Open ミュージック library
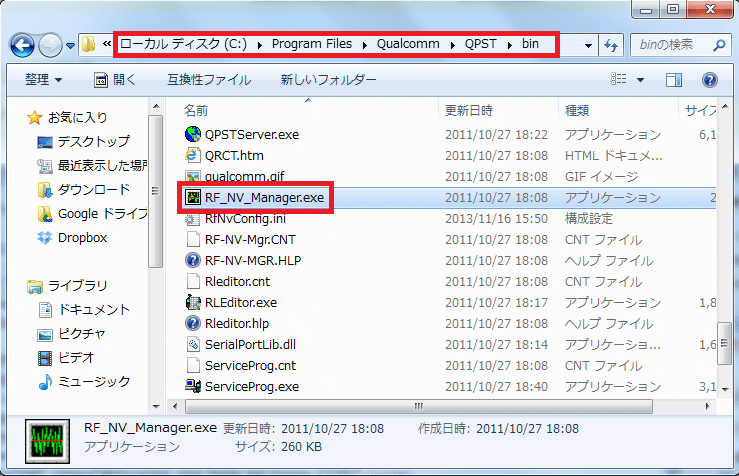Screen dimensions: 739x476 pyautogui.click(x=93, y=382)
